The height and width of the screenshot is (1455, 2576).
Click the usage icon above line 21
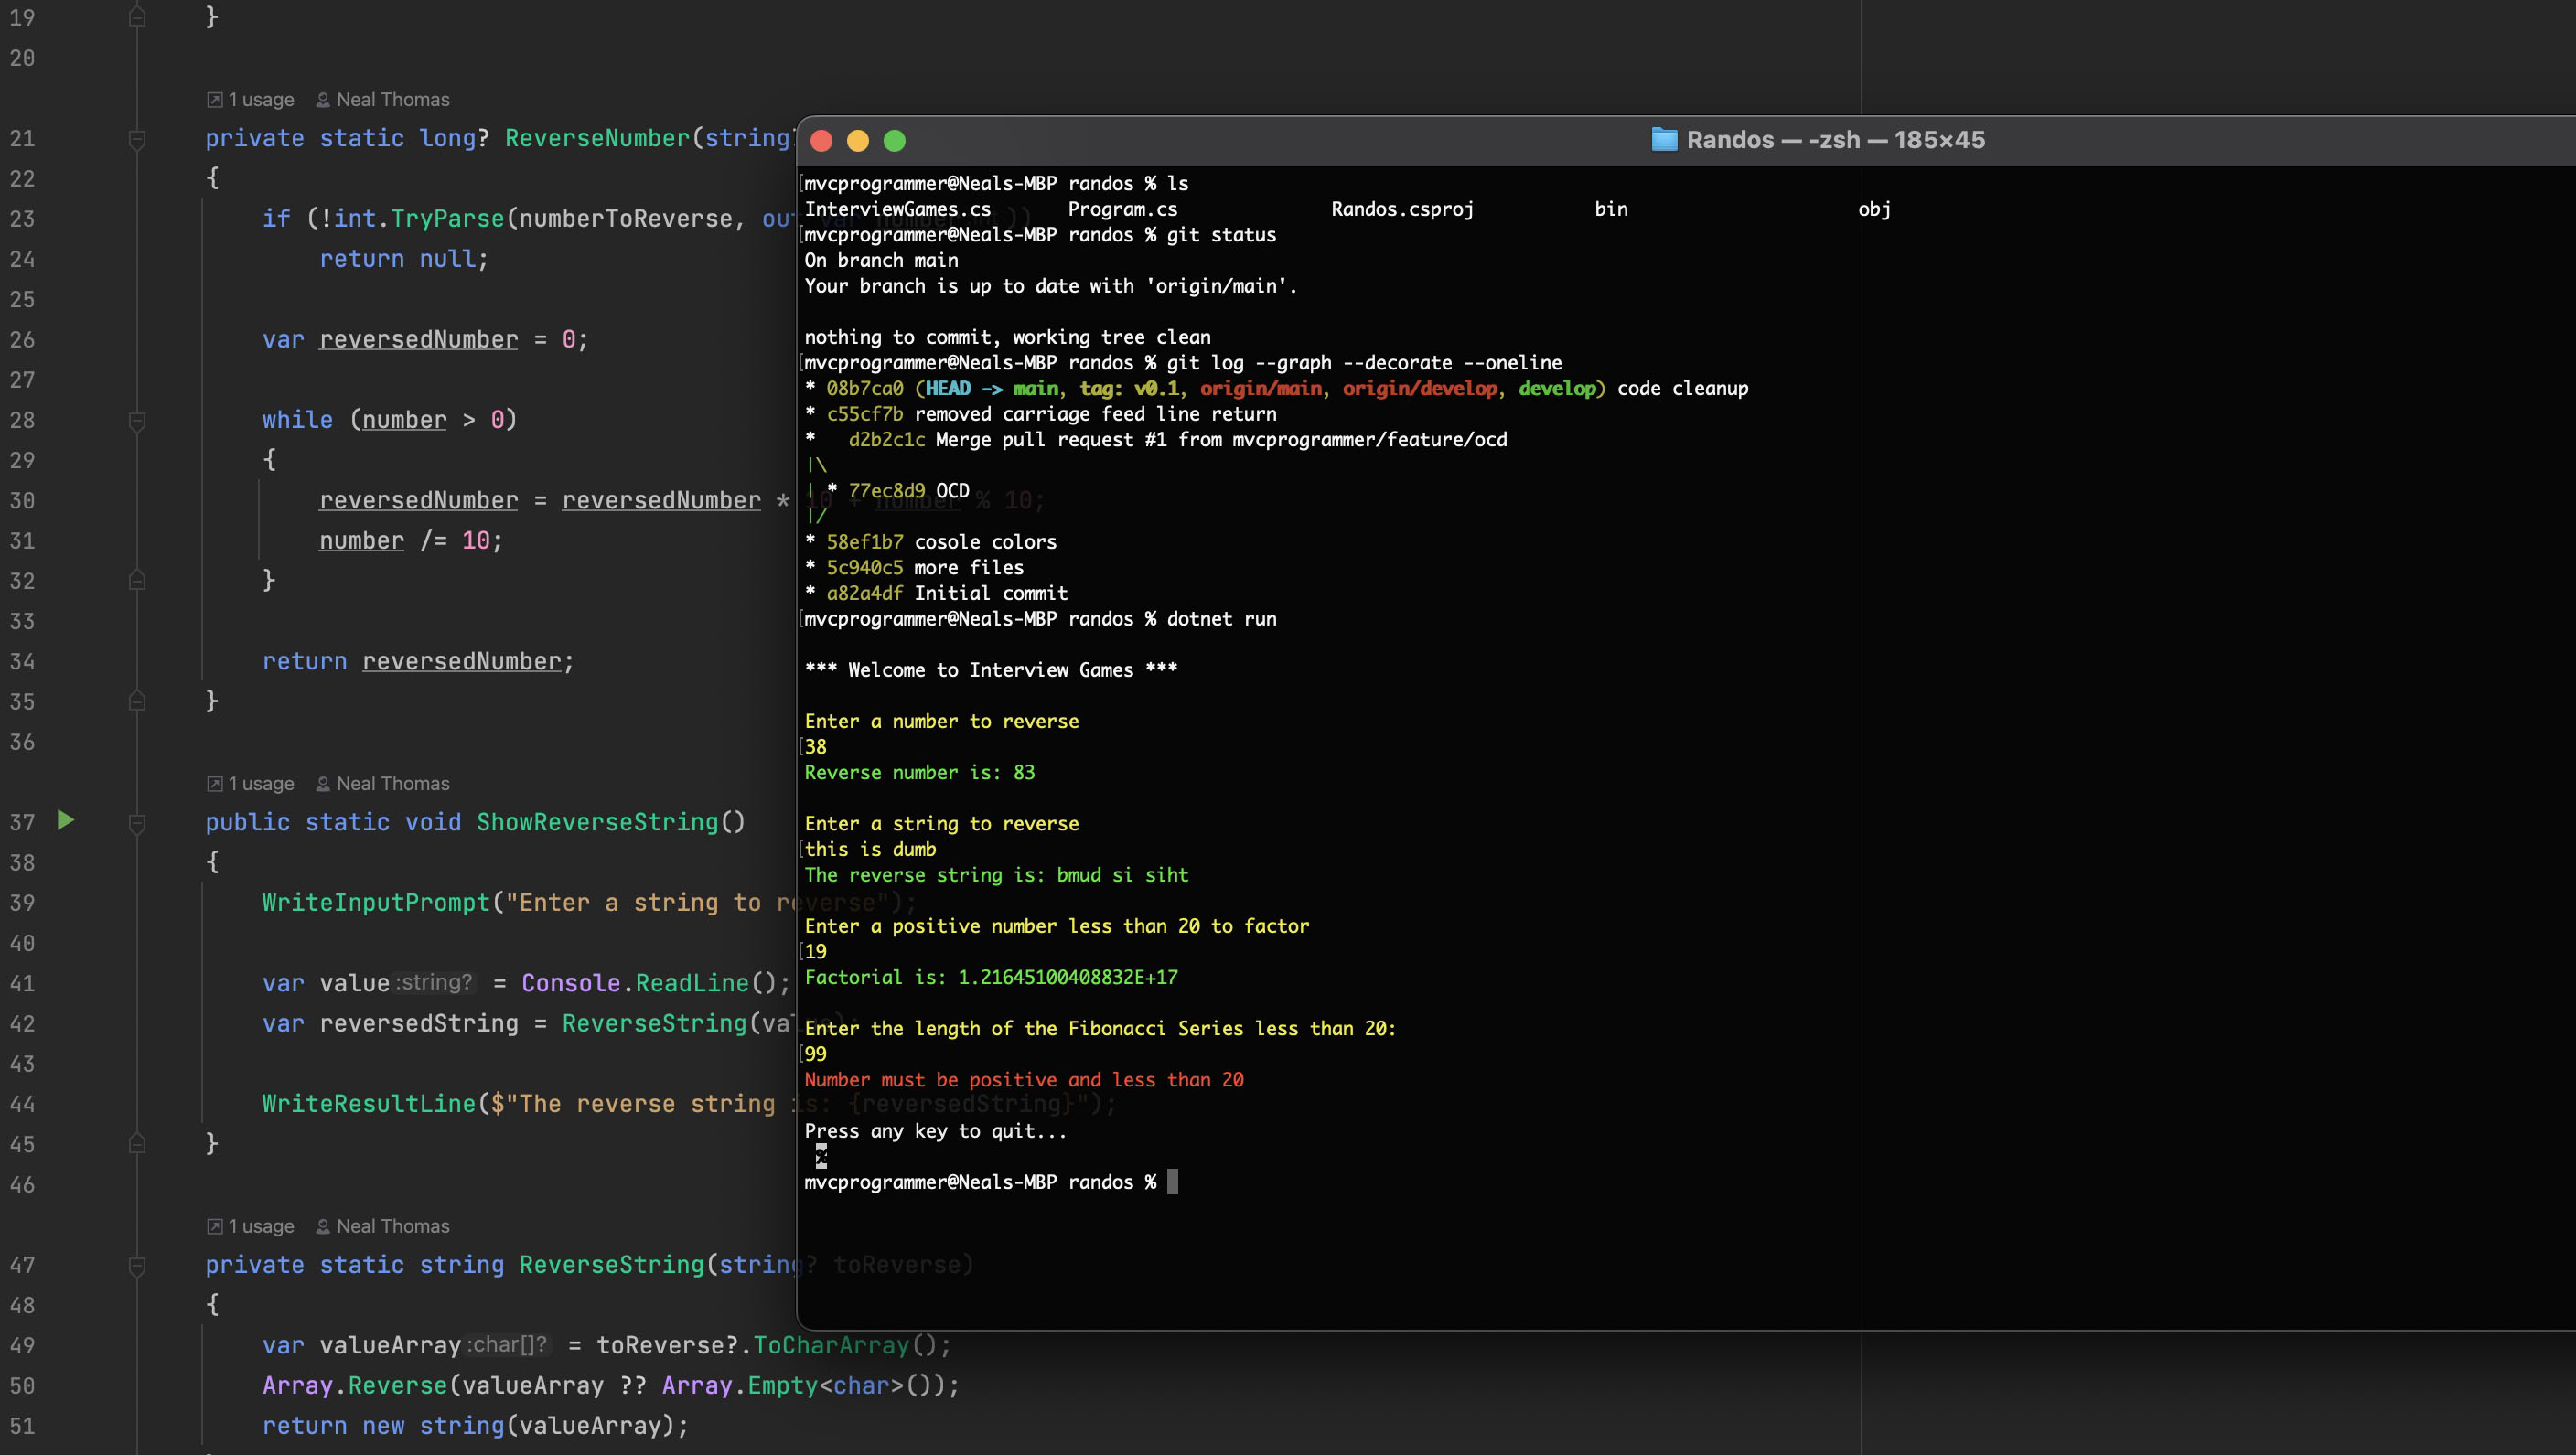tap(214, 100)
